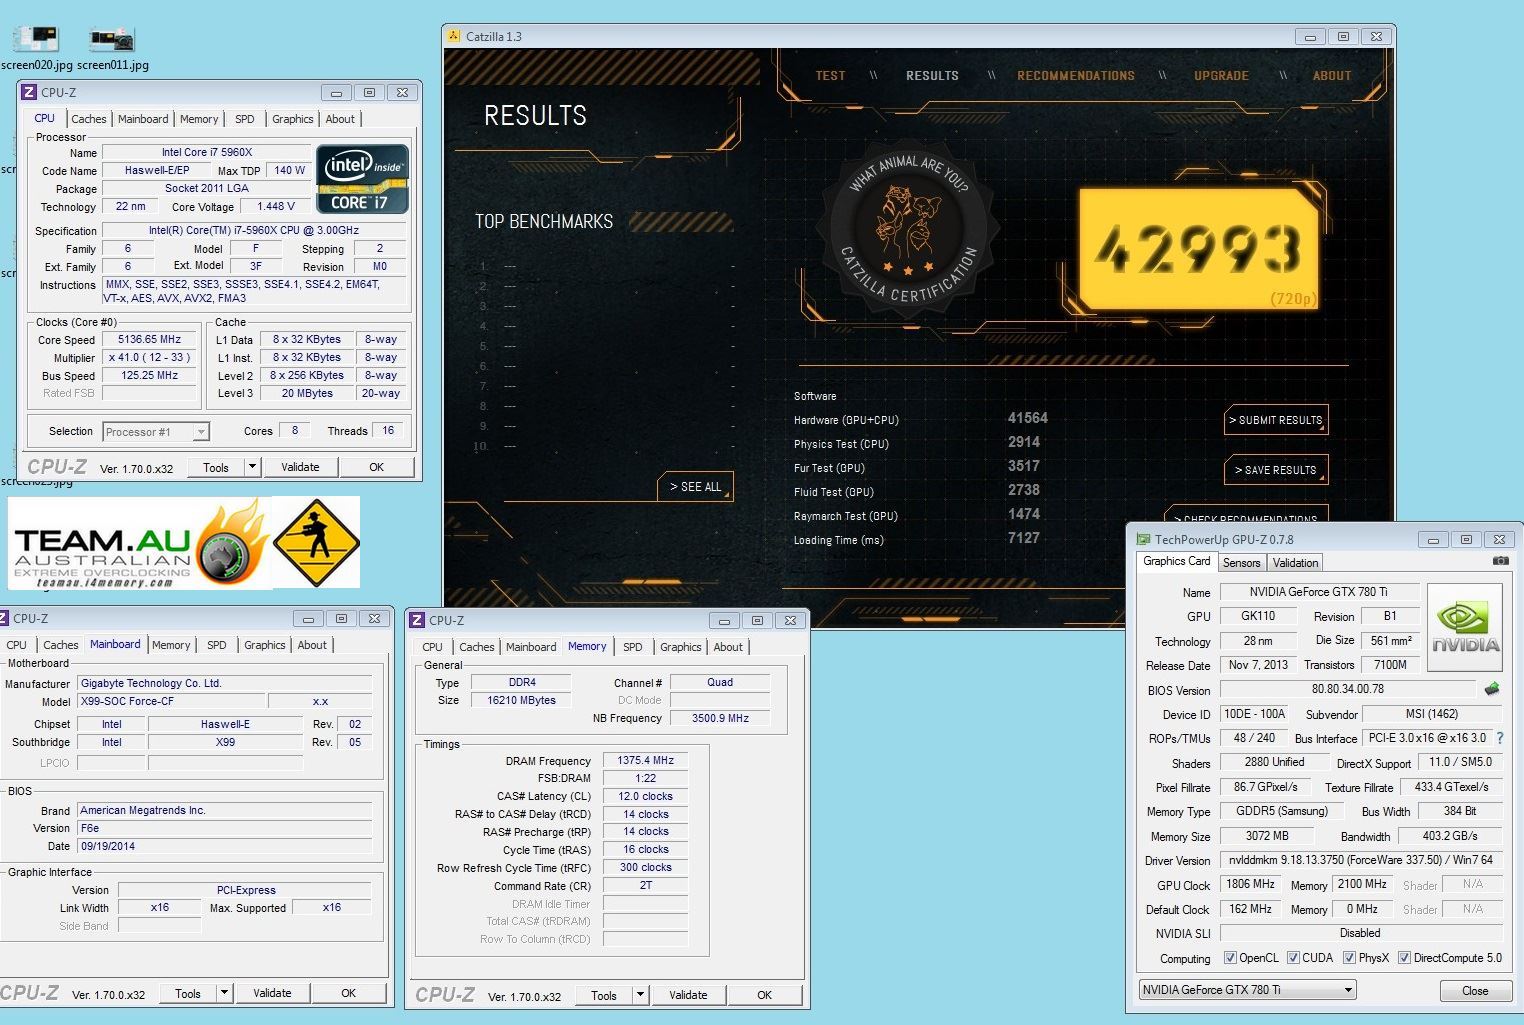
Task: Click the GPU-Z screenshot camera icon
Action: point(1500,561)
